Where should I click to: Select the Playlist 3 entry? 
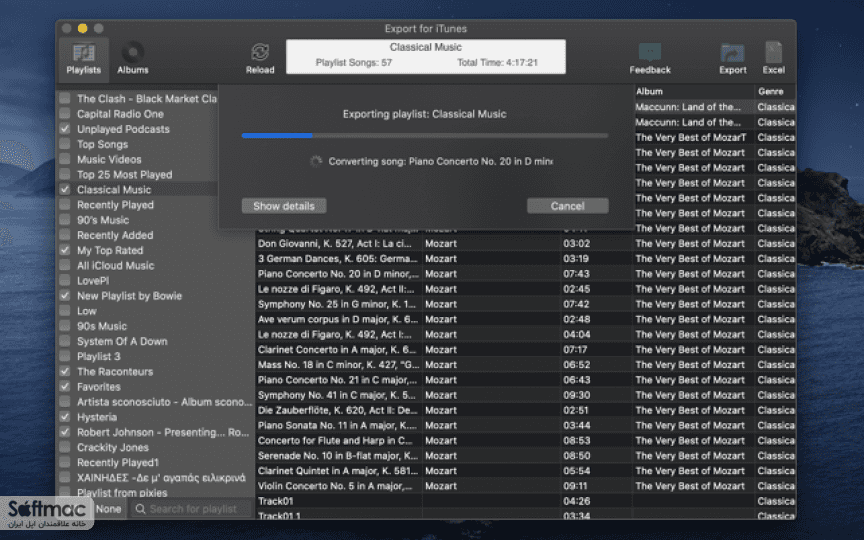click(x=99, y=357)
